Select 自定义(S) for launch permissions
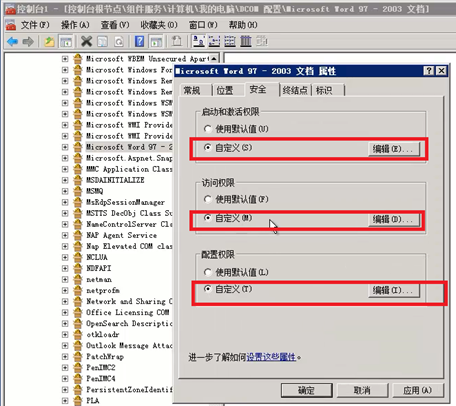Screen dimensions: 456x406 [x=228, y=147]
